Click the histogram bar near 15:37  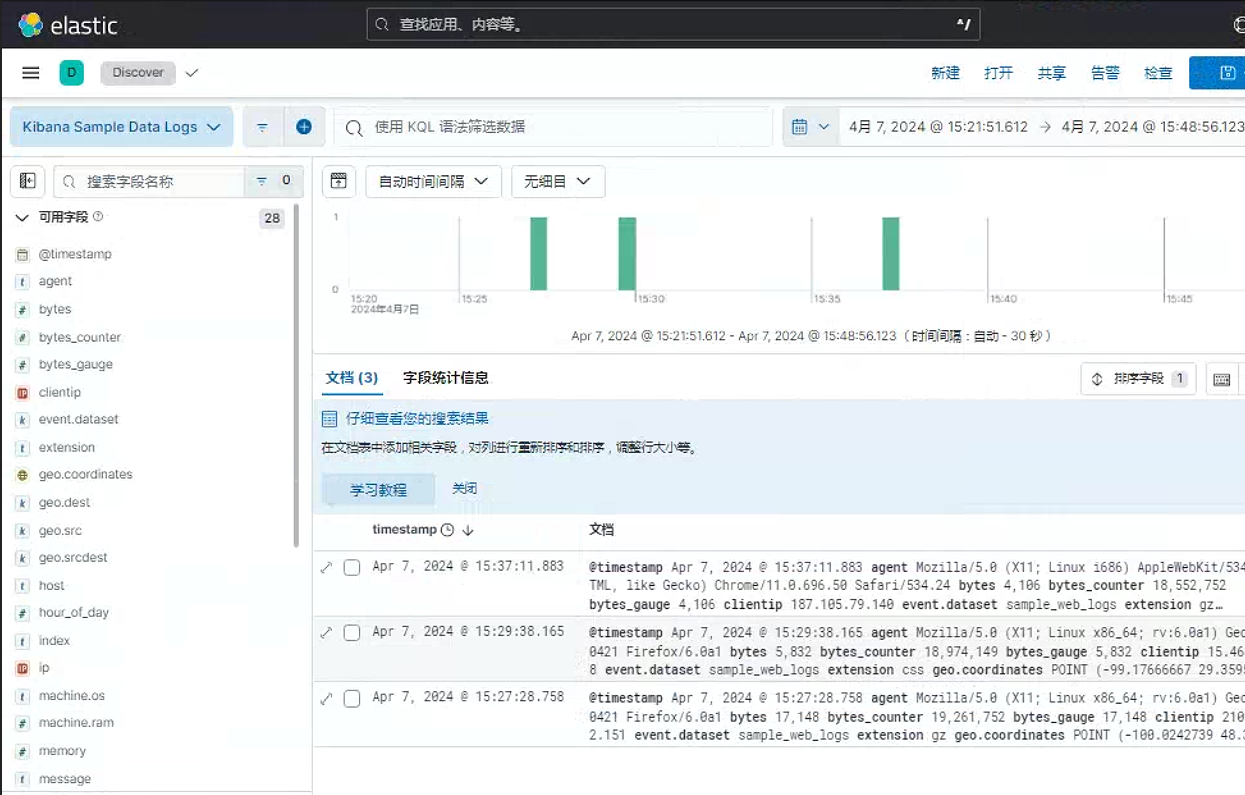(891, 254)
